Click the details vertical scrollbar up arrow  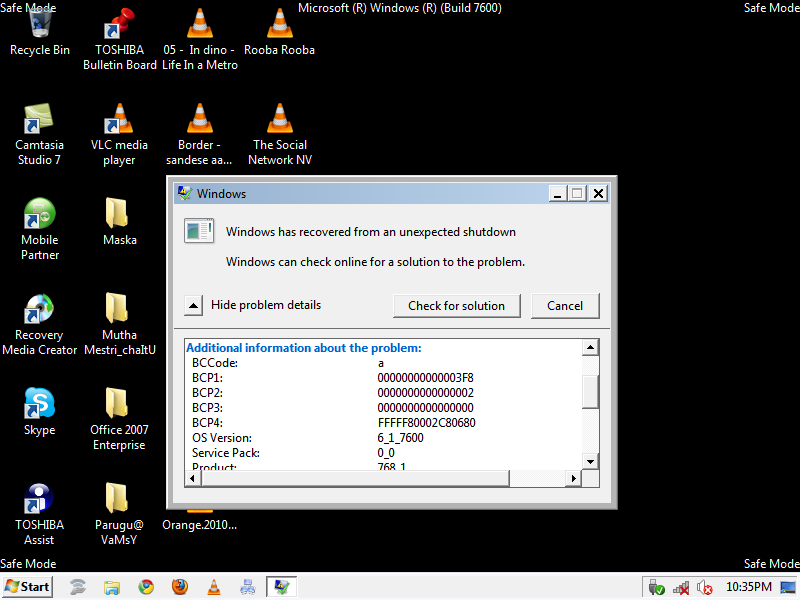(590, 347)
